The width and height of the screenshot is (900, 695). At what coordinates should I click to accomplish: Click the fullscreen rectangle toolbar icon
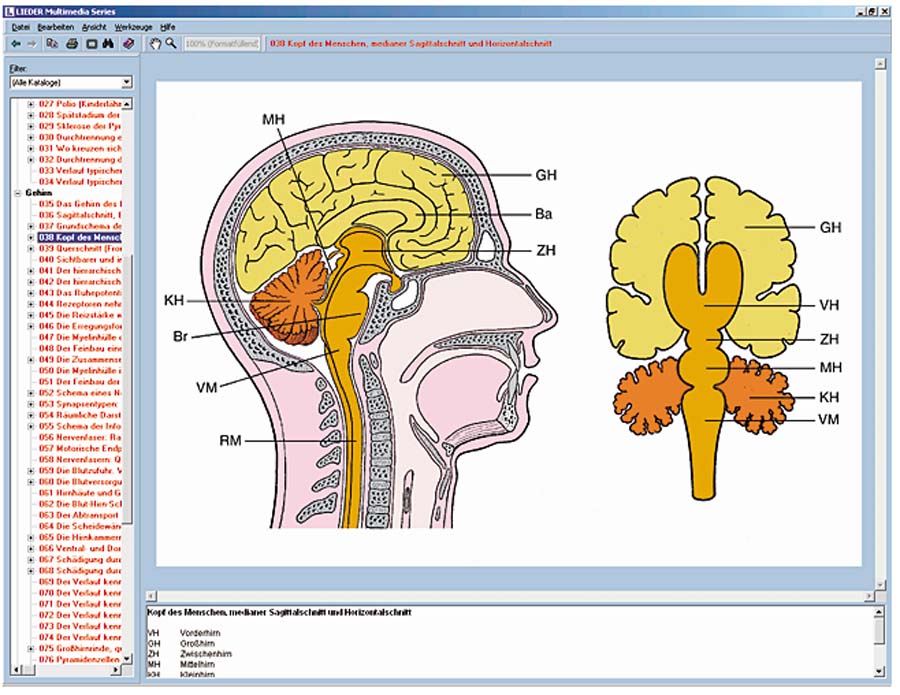coord(91,44)
